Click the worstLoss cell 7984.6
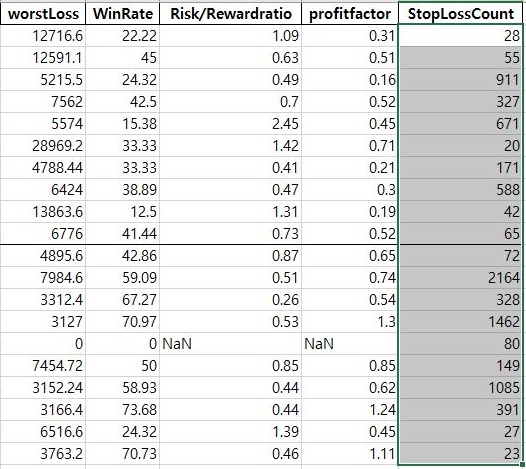The height and width of the screenshot is (469, 526). point(43,278)
